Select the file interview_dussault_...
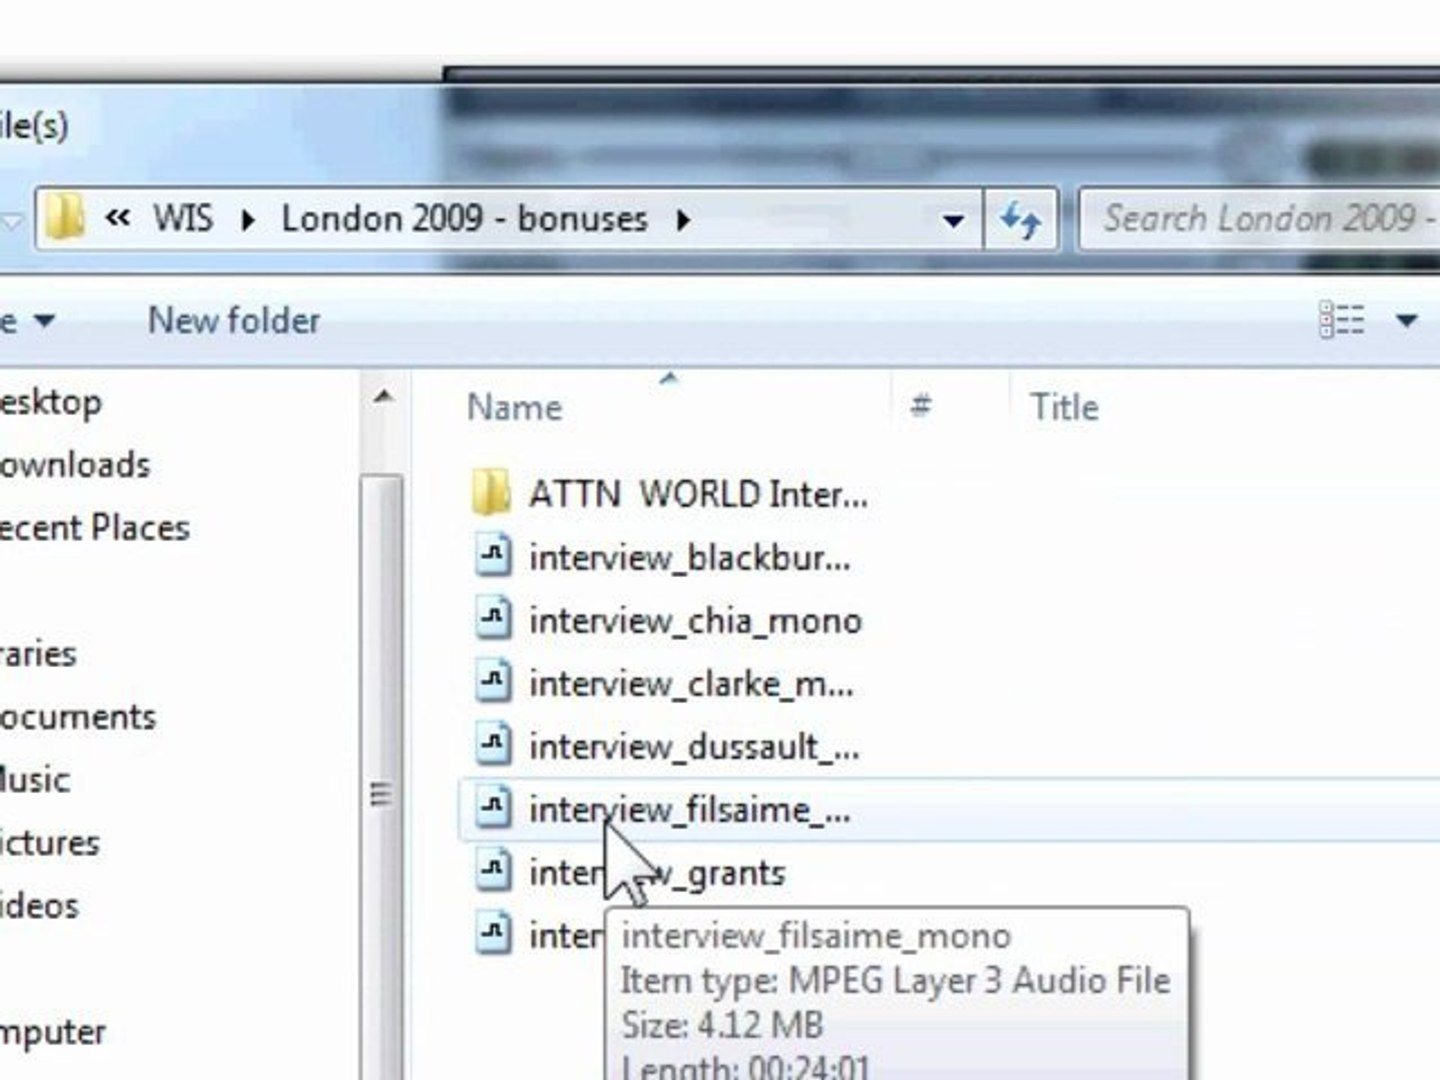This screenshot has width=1440, height=1080. (x=694, y=746)
